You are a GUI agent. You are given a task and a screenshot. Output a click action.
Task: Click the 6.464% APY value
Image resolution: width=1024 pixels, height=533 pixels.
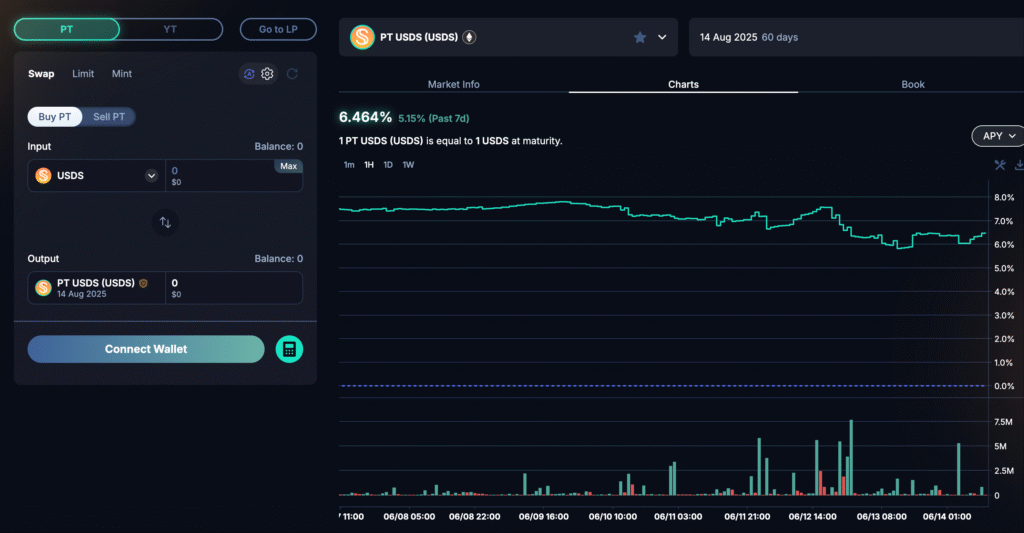tap(365, 118)
